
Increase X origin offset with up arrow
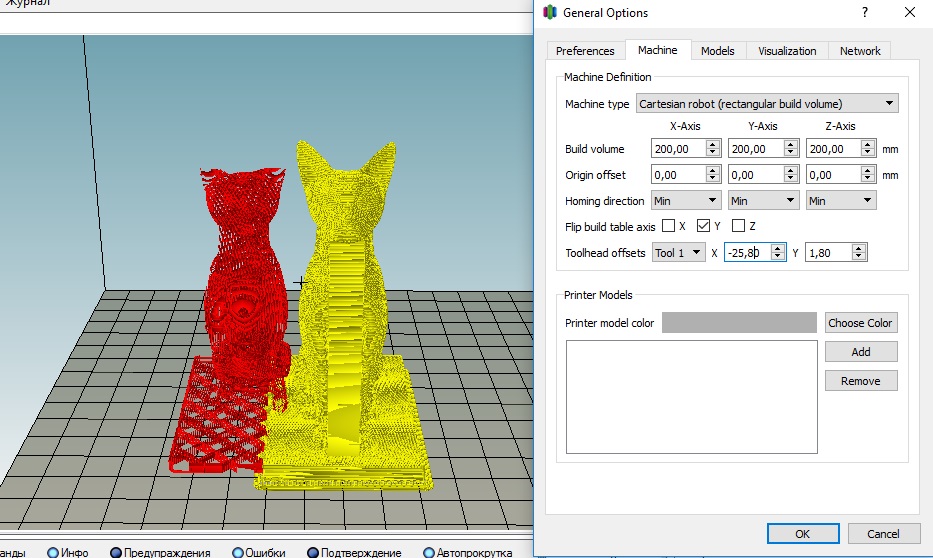coord(713,171)
